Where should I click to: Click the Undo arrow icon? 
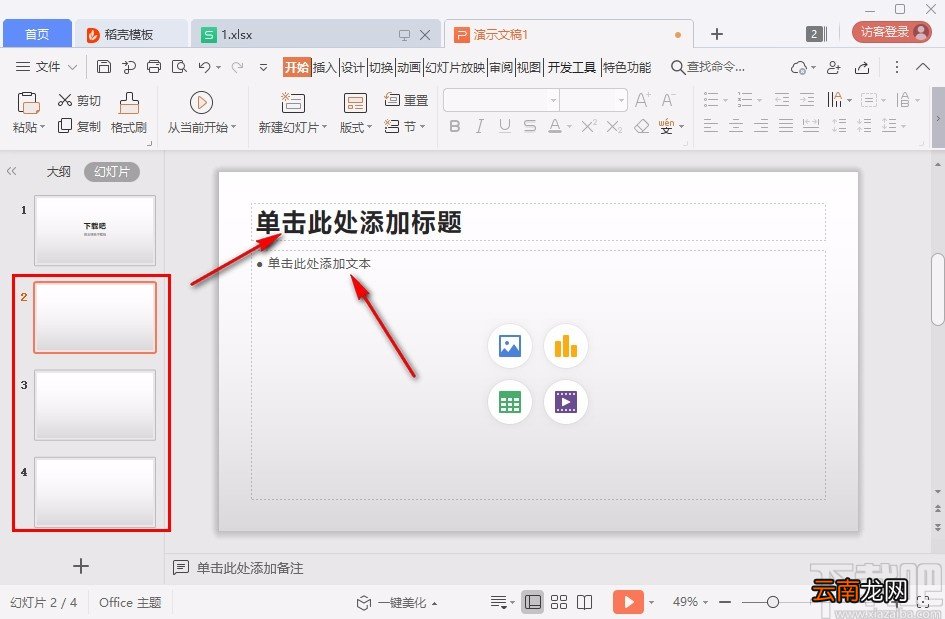pos(205,67)
